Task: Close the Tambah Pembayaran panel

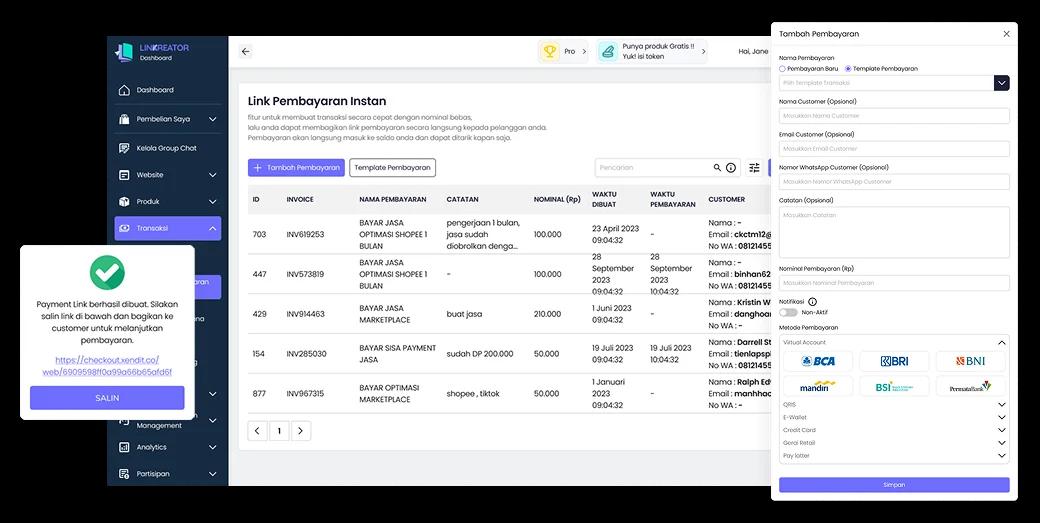Action: click(x=1006, y=34)
